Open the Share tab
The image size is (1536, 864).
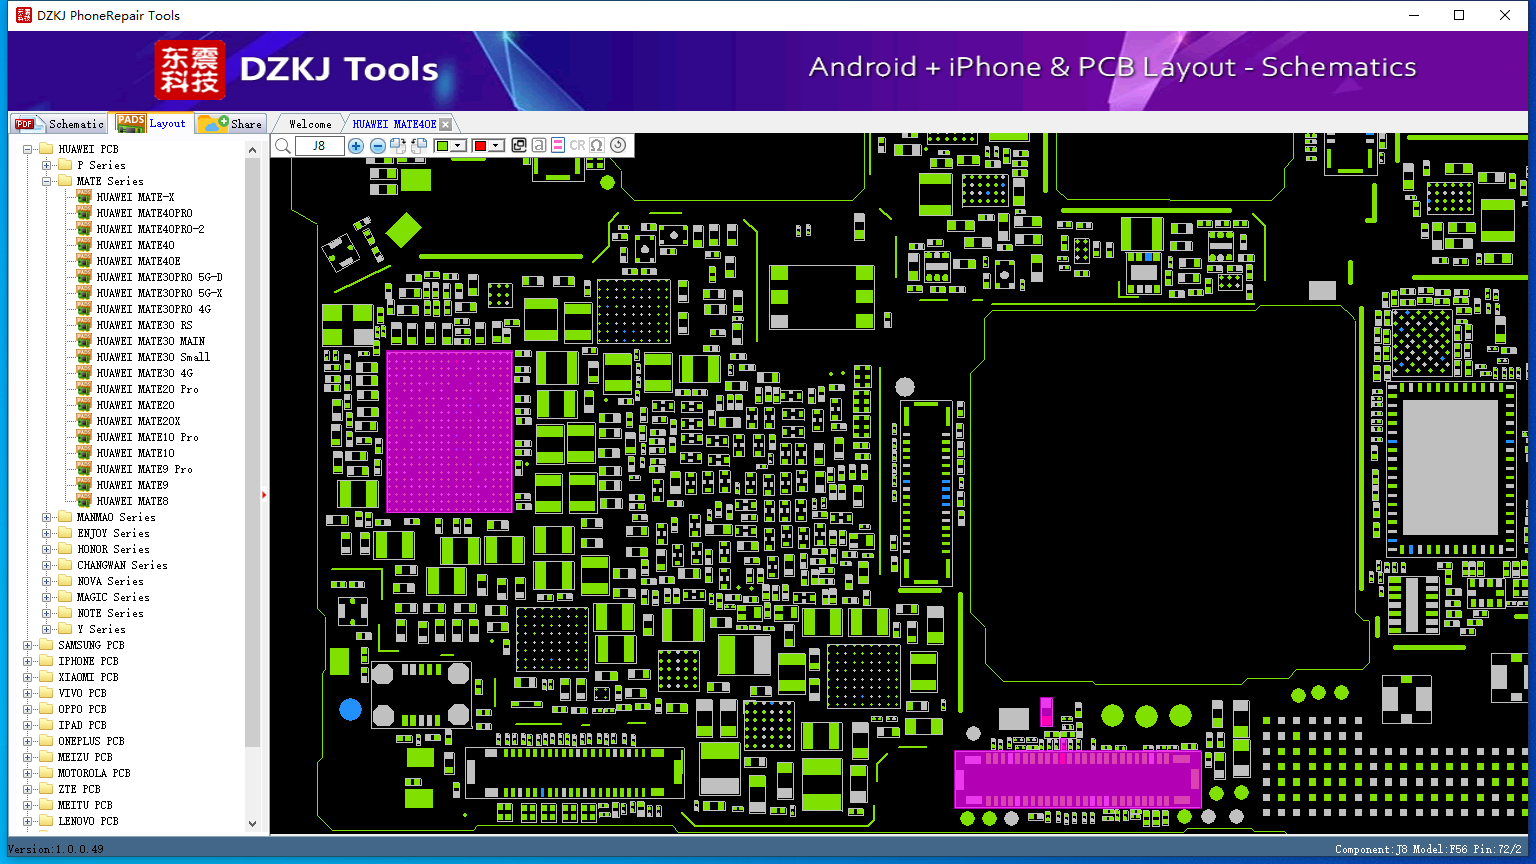pos(230,124)
